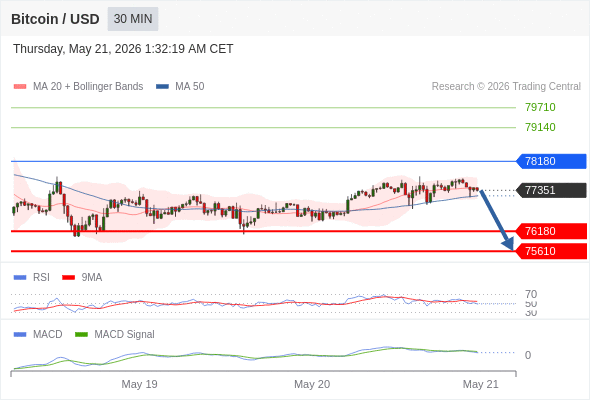Click the May 21 date axis label

pyautogui.click(x=481, y=384)
